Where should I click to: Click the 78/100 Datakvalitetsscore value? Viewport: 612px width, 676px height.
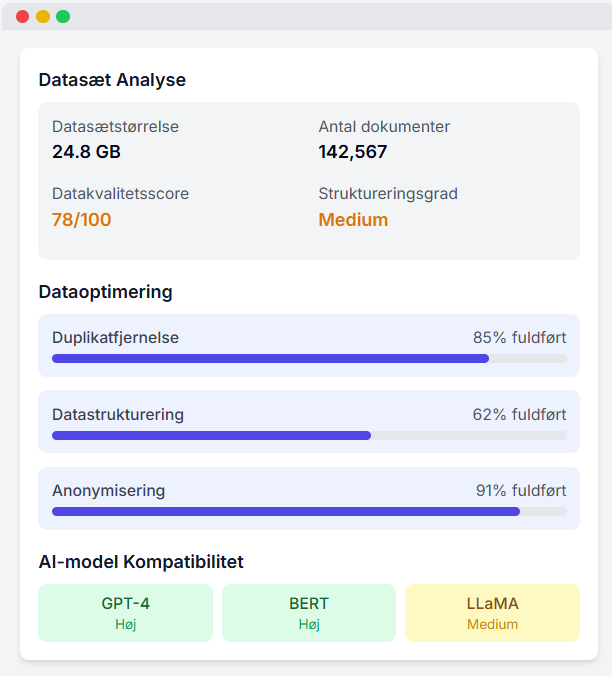click(x=81, y=220)
